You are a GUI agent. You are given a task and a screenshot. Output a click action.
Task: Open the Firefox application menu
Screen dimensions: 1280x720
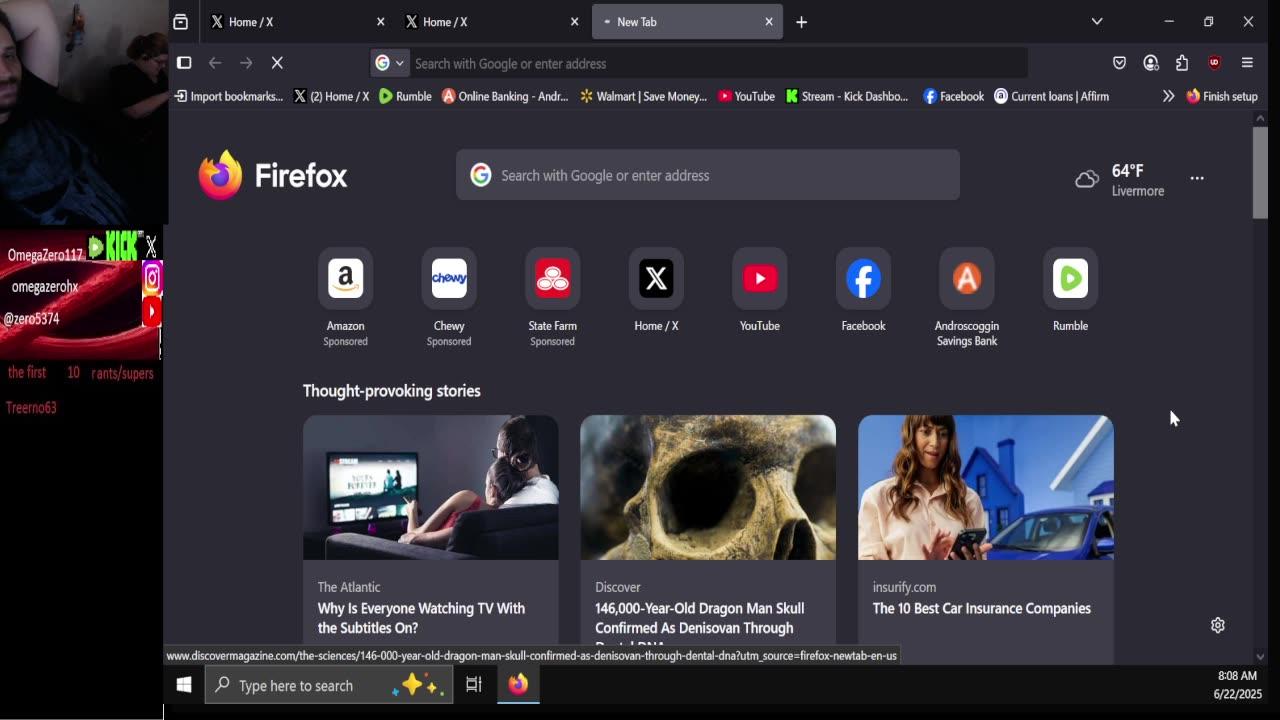coord(1247,63)
